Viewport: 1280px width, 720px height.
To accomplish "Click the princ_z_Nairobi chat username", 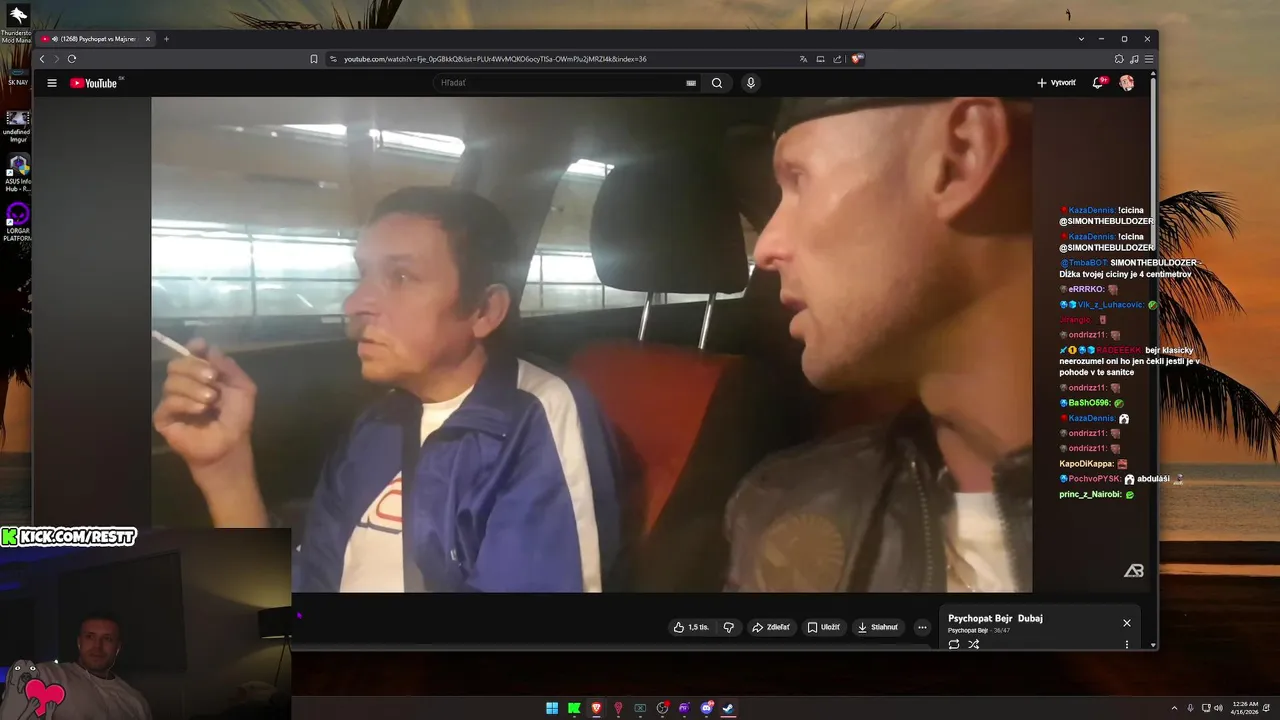I will 1091,494.
